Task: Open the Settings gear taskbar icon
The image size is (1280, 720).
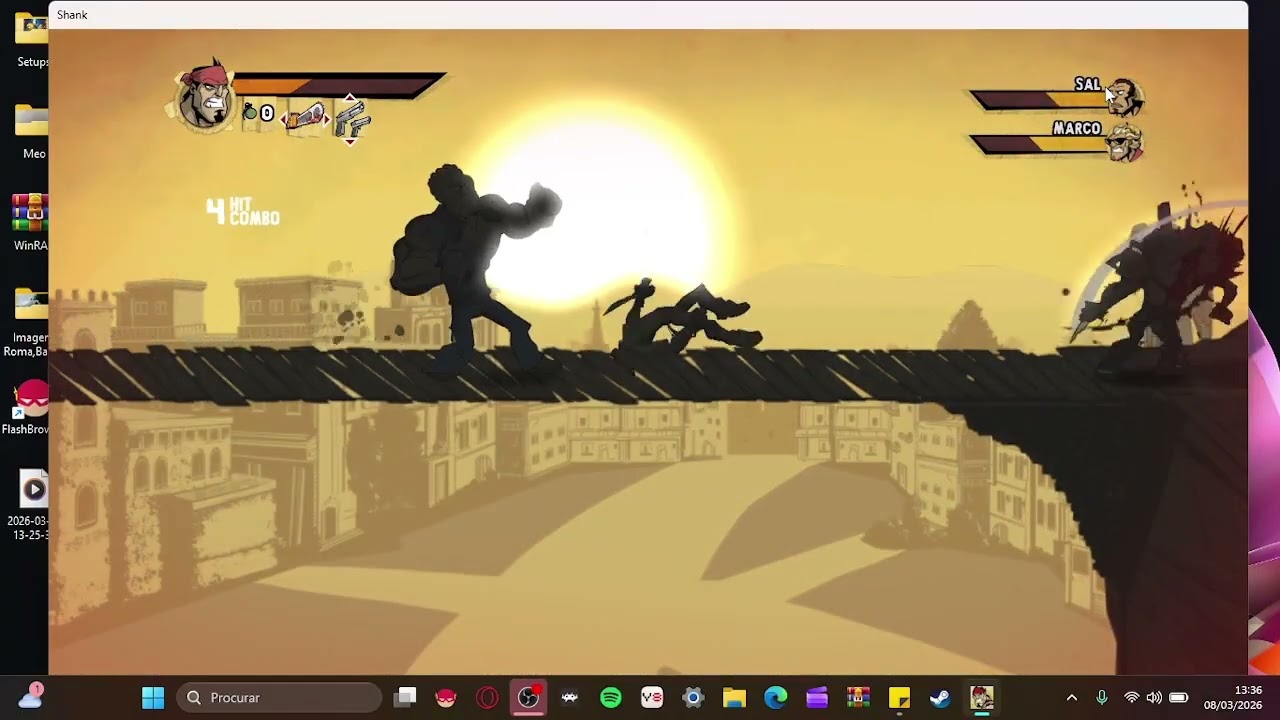Action: pos(693,698)
